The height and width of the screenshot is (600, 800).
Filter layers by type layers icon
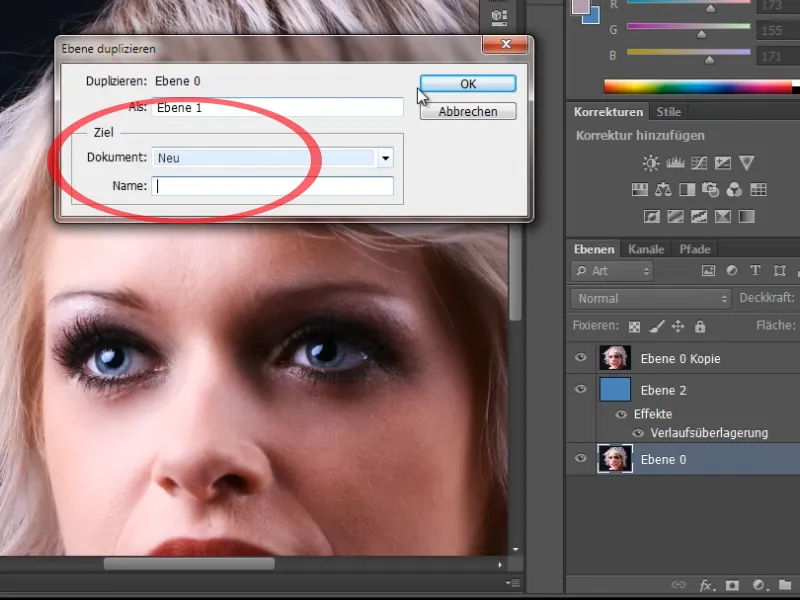click(755, 271)
